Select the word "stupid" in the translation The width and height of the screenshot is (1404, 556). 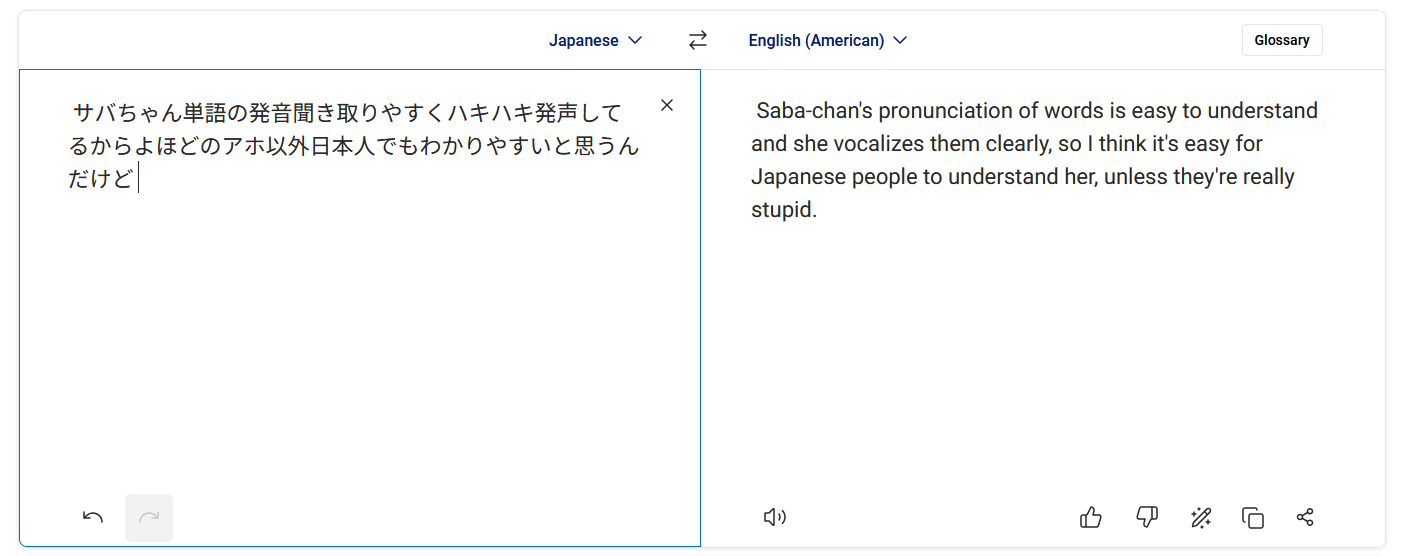pyautogui.click(x=782, y=211)
